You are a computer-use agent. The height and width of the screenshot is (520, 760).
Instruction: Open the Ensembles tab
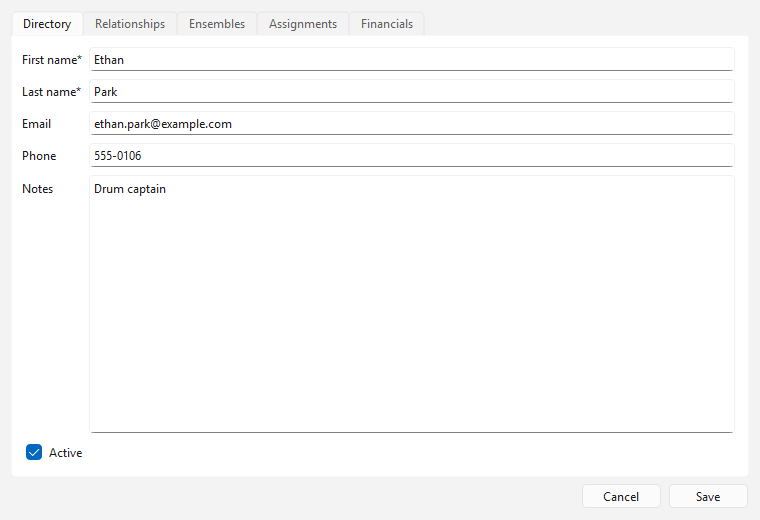click(217, 24)
